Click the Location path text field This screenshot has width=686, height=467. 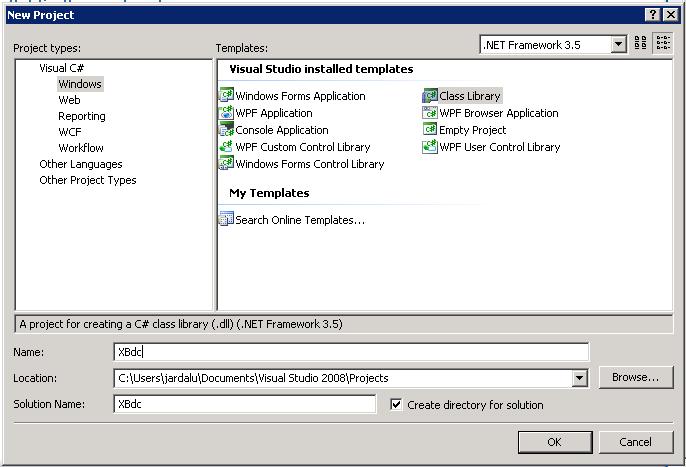(x=343, y=378)
